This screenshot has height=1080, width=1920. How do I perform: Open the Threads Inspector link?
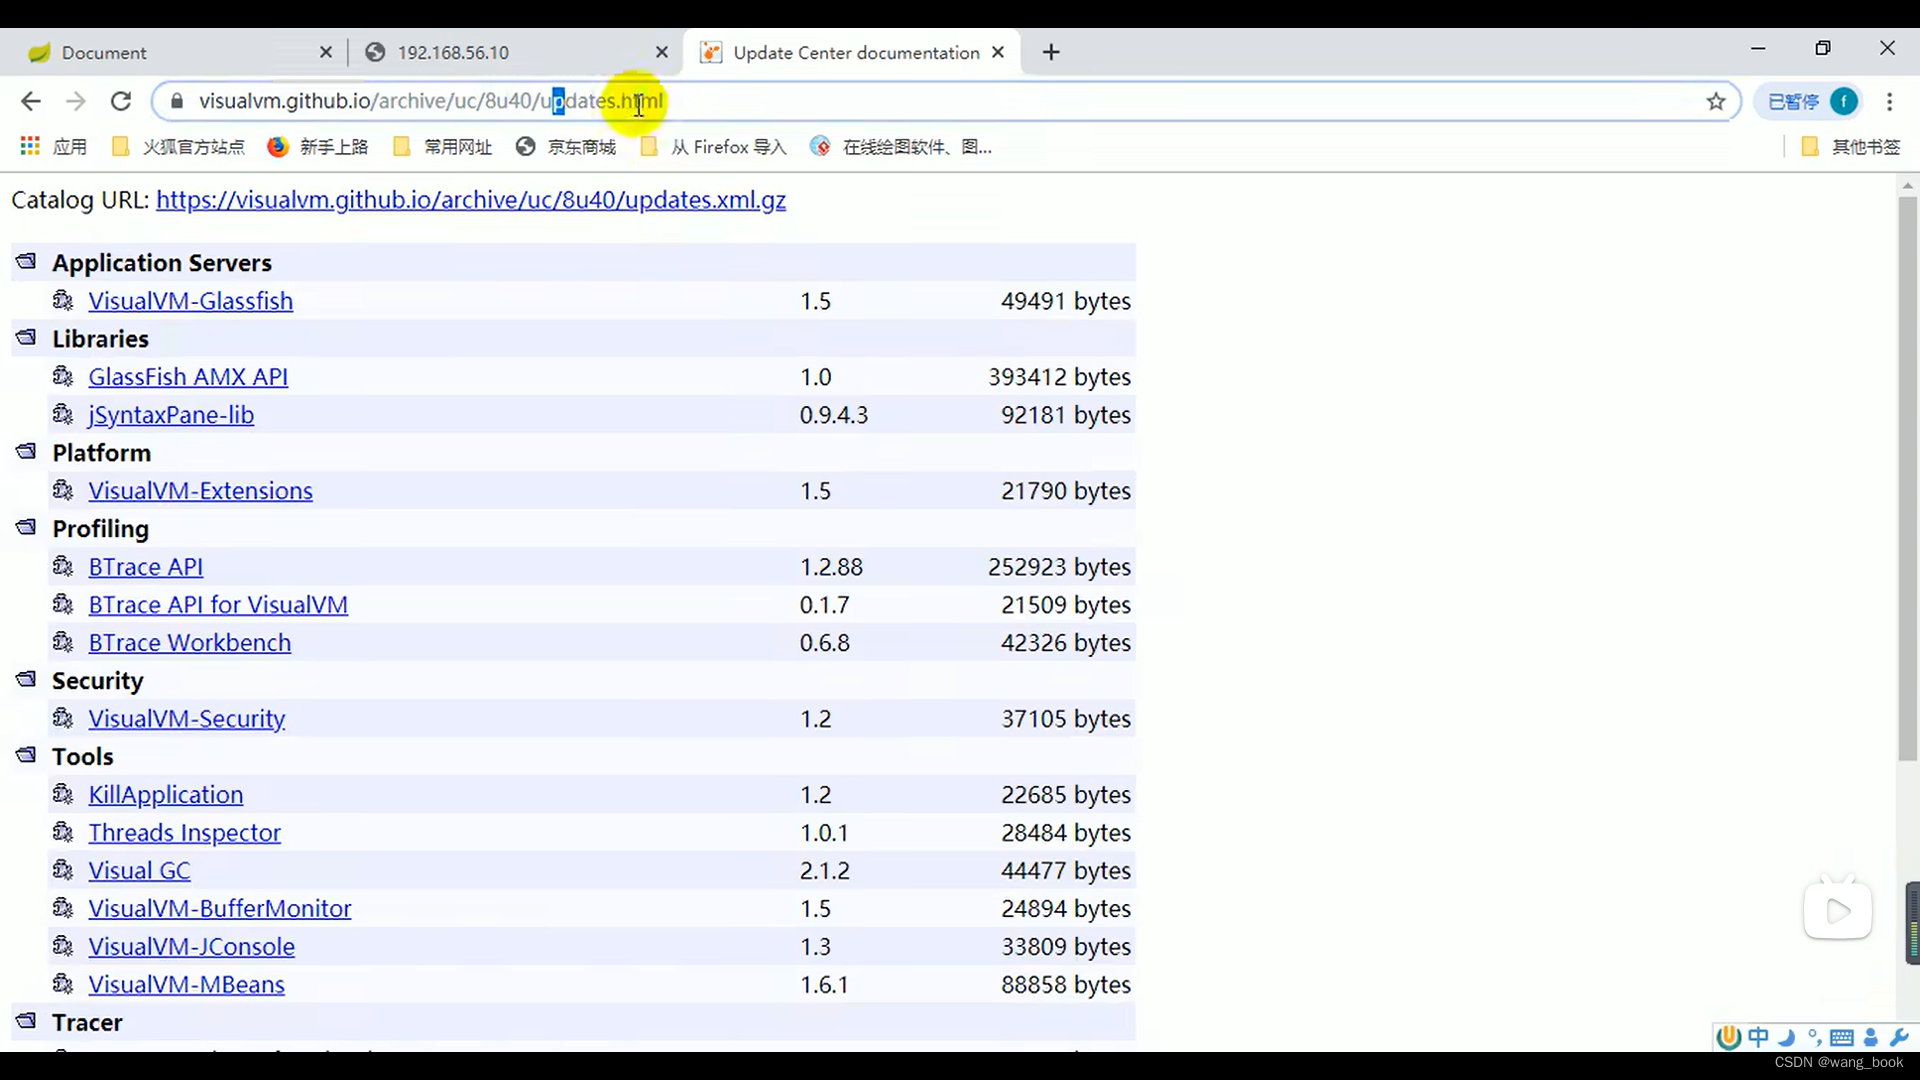[184, 833]
